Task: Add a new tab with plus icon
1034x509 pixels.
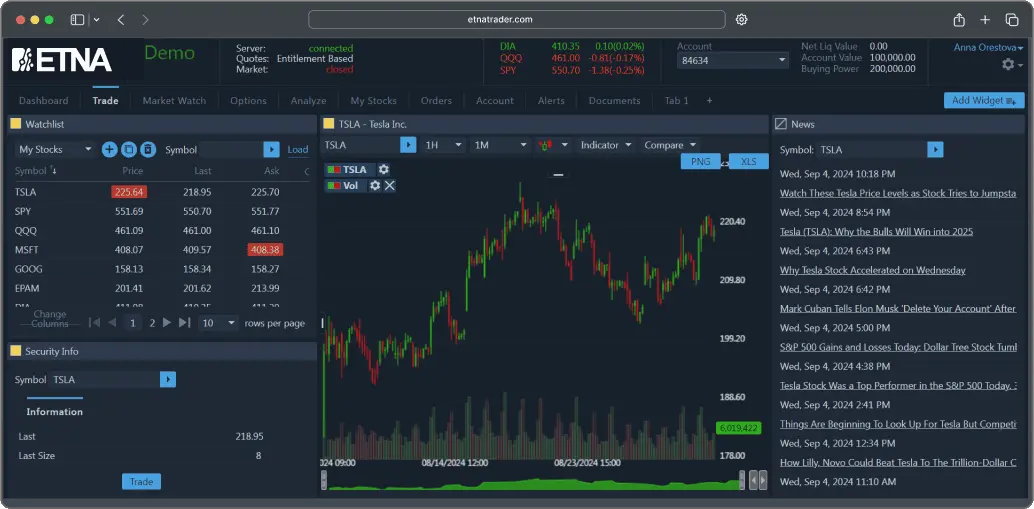Action: (x=710, y=101)
